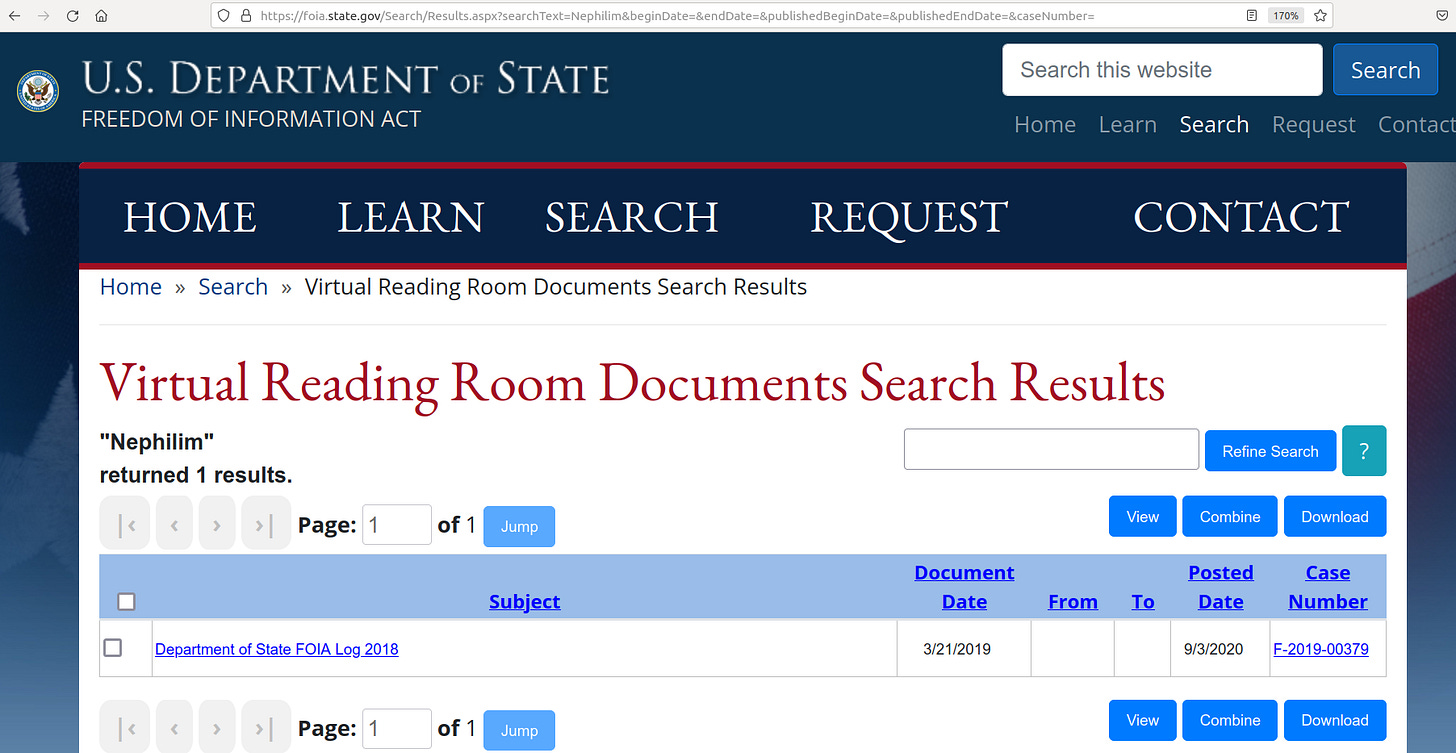Click Request in the top header links
This screenshot has width=1456, height=753.
[x=1314, y=125]
